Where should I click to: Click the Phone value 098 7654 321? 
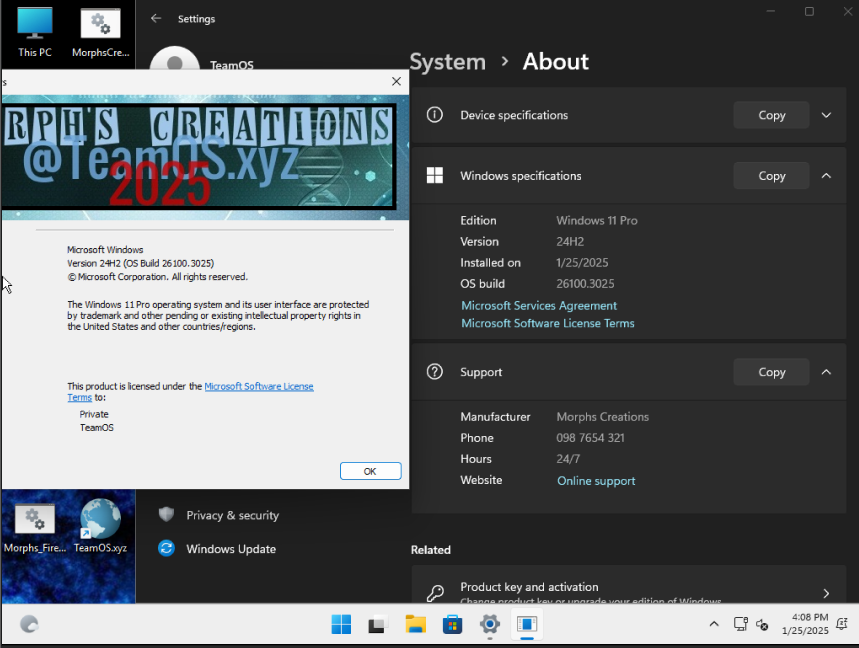click(590, 438)
